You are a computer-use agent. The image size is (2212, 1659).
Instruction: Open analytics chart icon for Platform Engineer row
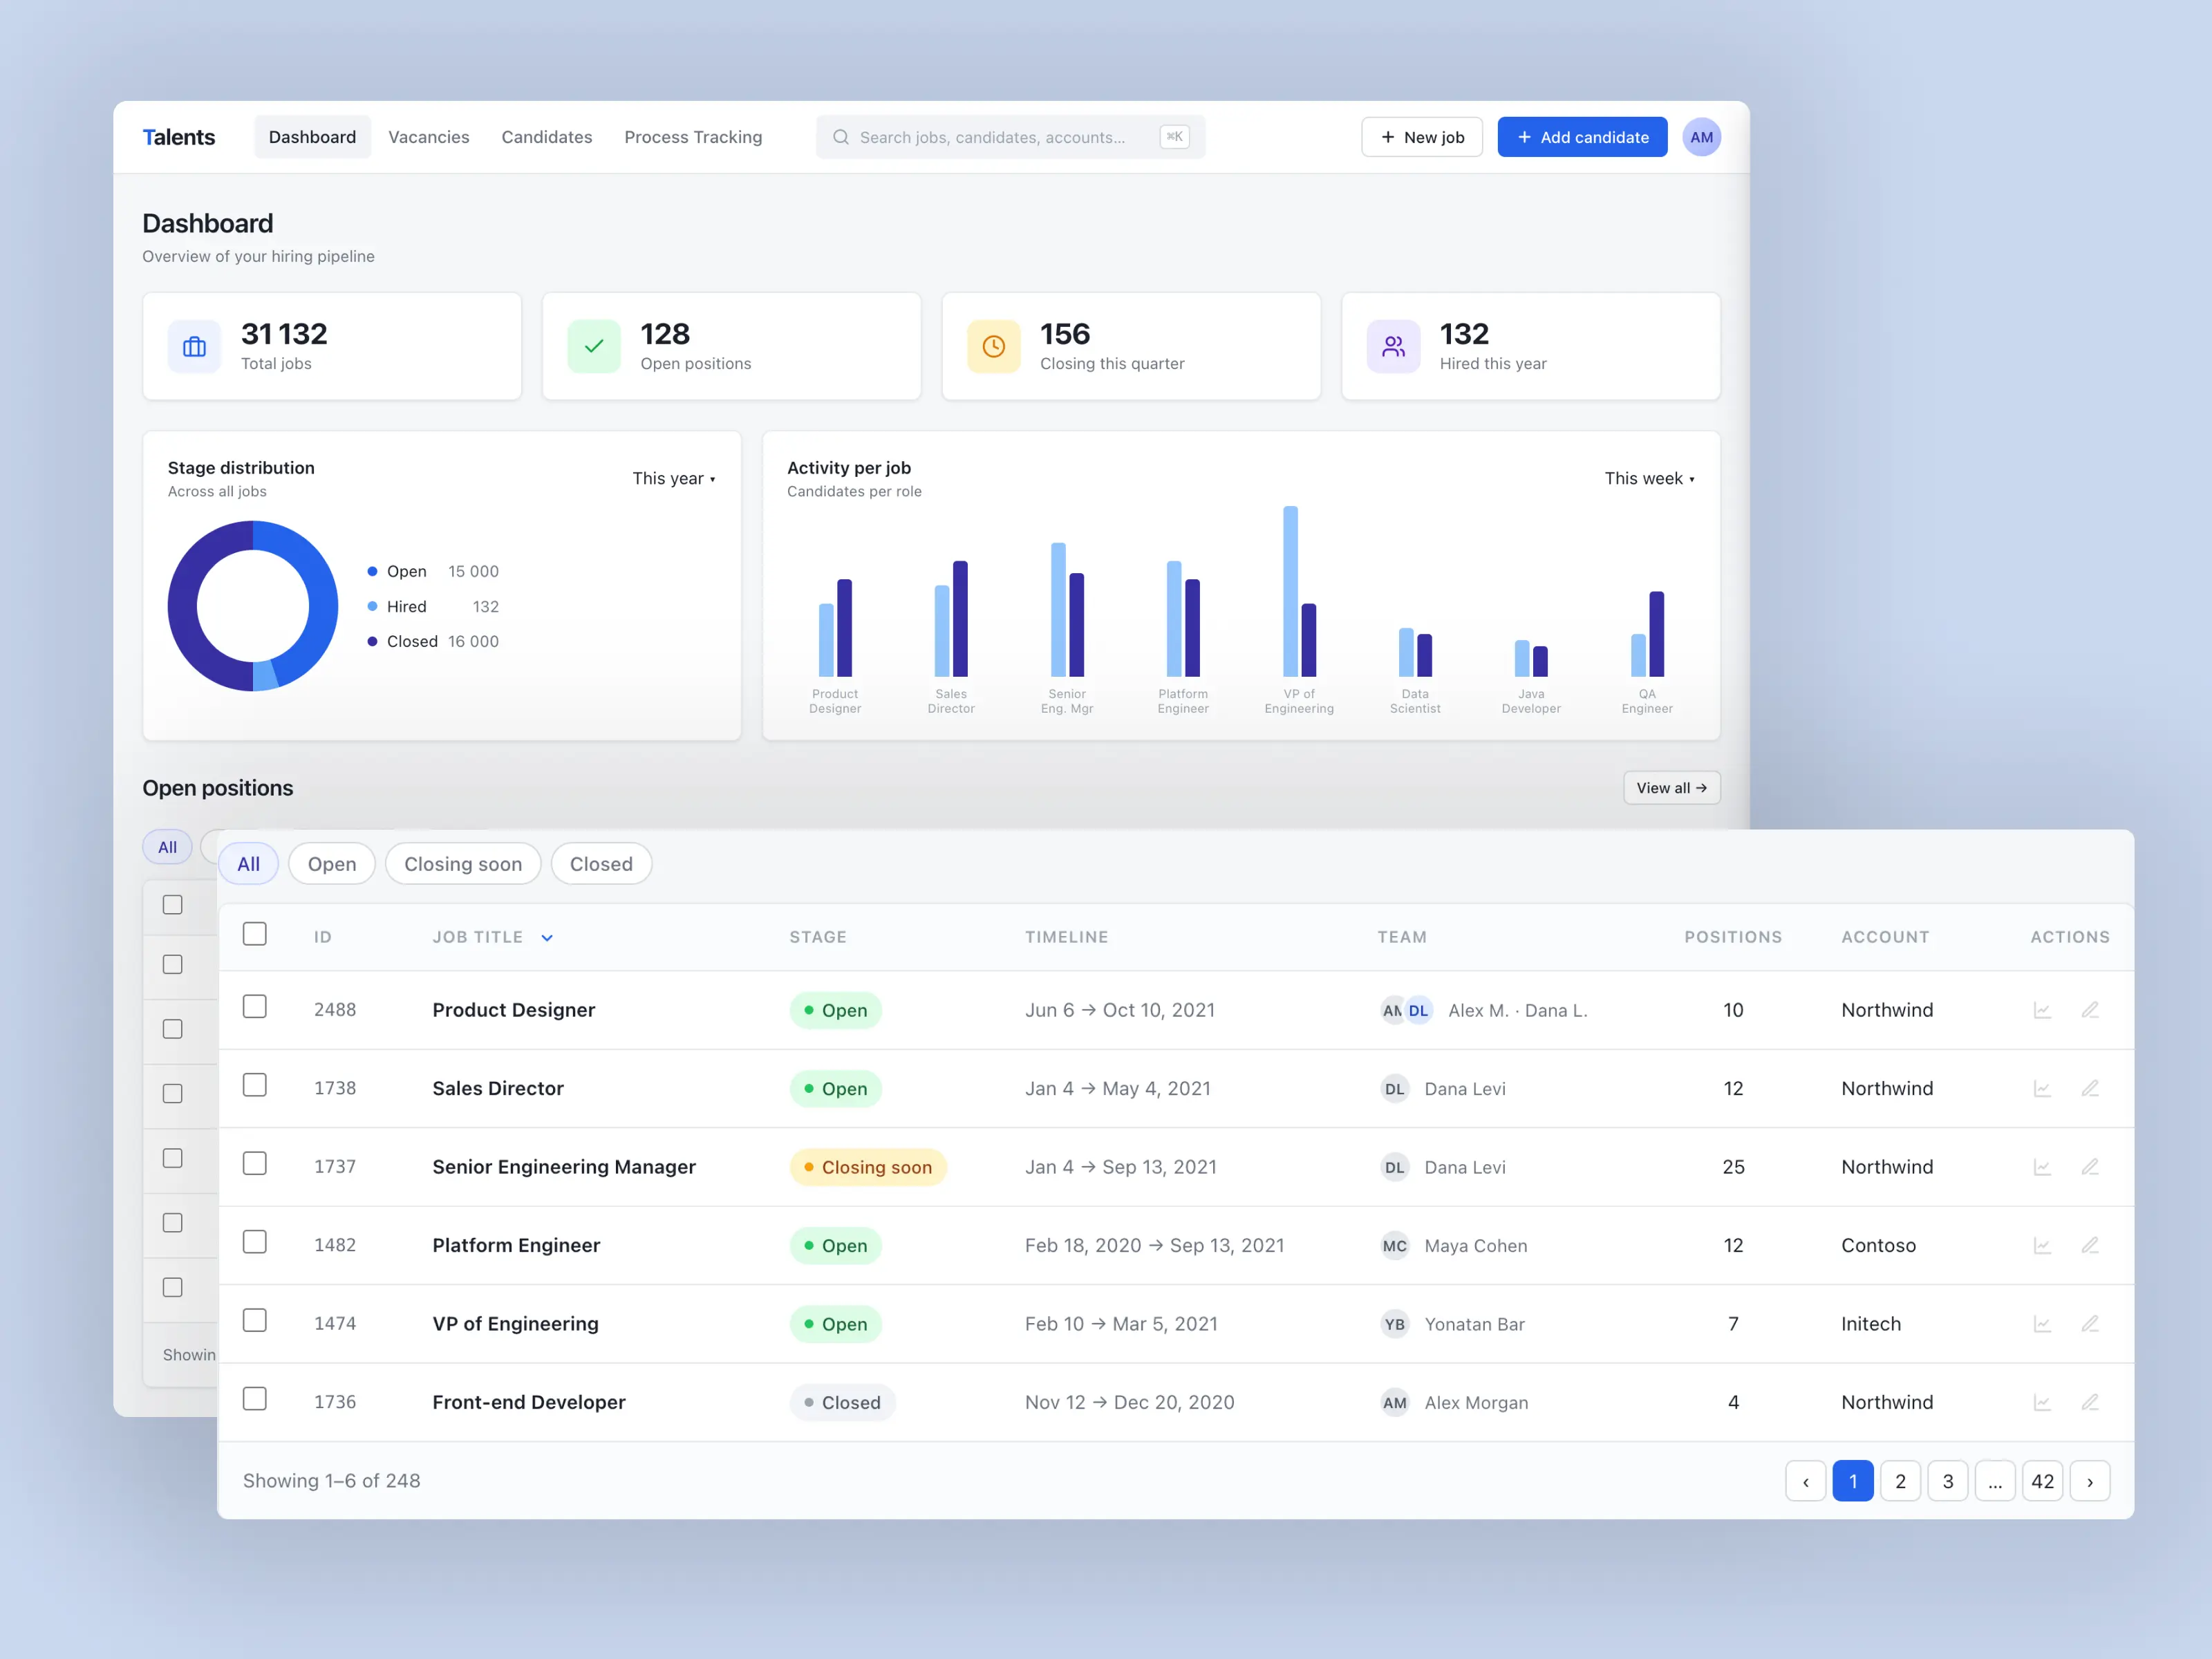[x=2042, y=1245]
